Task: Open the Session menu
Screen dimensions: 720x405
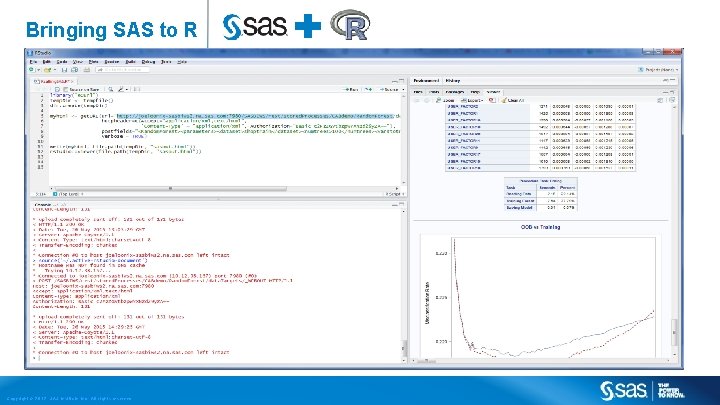Action: point(112,62)
